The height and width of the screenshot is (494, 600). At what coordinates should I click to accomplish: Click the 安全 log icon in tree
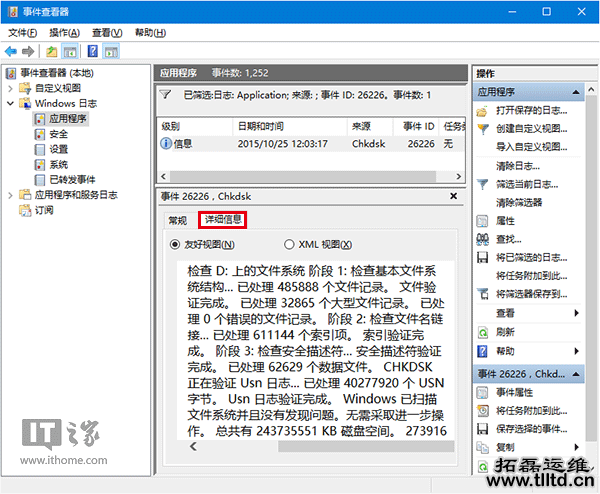coord(40,134)
